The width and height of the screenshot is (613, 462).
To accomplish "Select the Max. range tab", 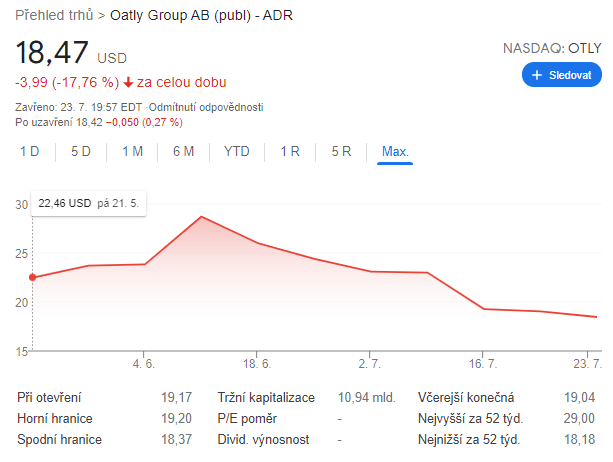I will 395,152.
